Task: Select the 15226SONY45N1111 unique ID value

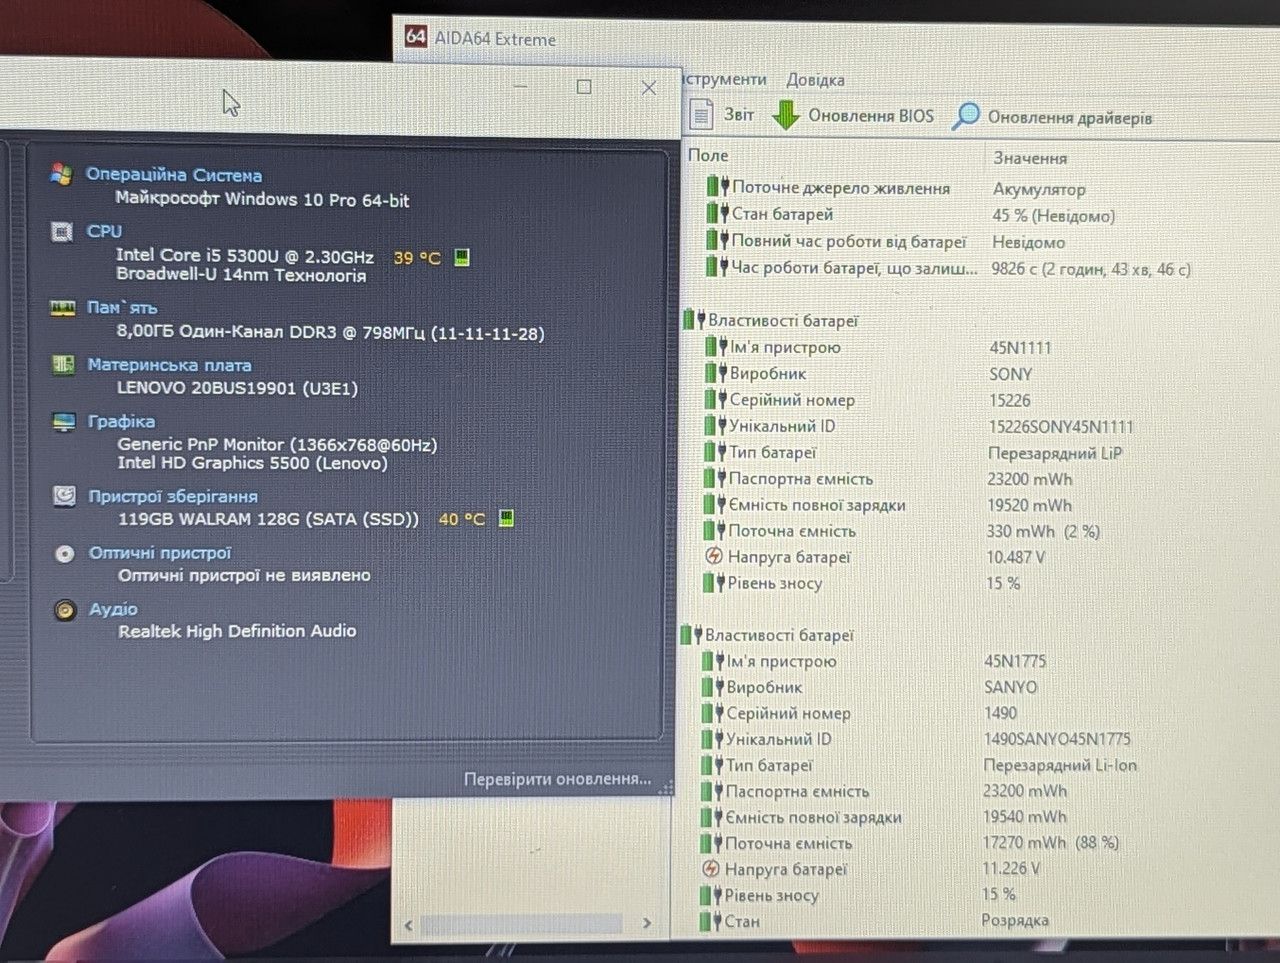Action: (1061, 426)
